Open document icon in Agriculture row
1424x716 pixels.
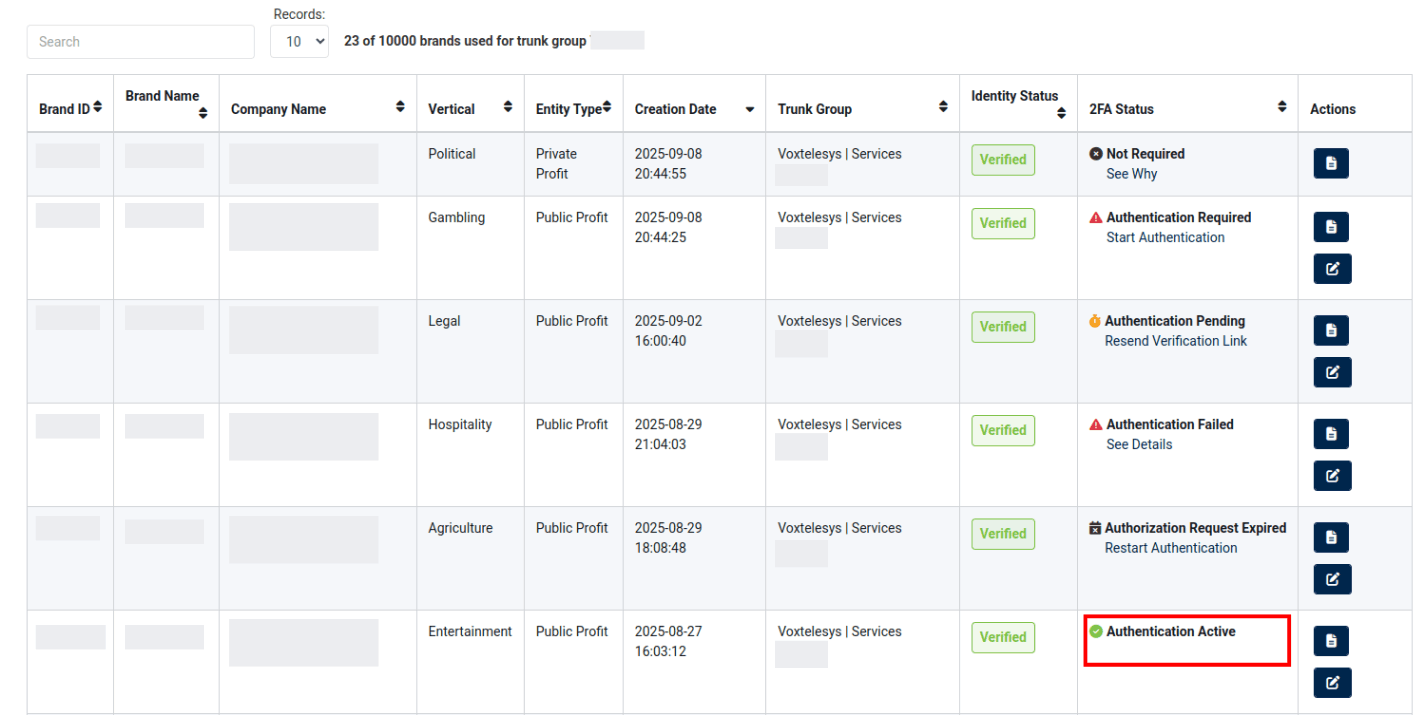click(1330, 538)
